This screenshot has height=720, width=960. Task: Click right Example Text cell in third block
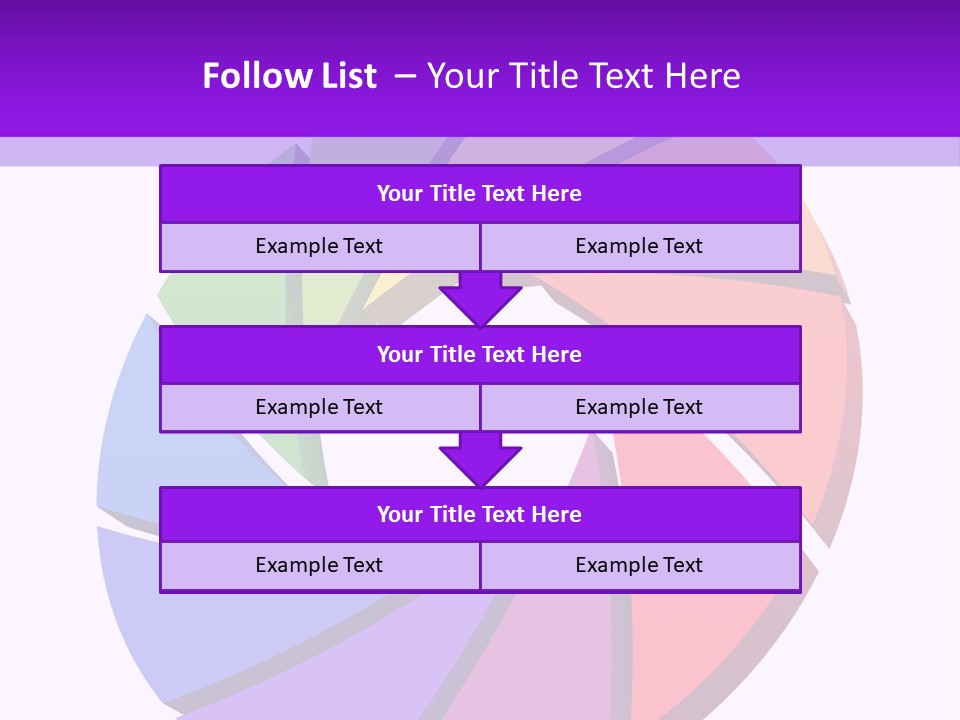click(x=640, y=565)
